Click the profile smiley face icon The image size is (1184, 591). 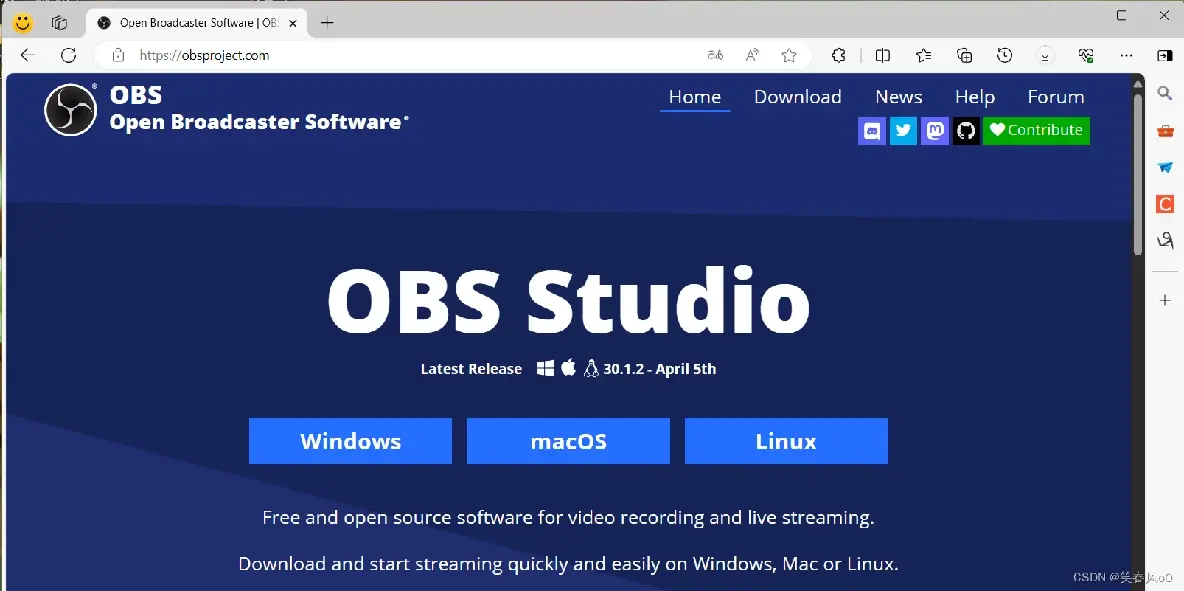pyautogui.click(x=23, y=23)
